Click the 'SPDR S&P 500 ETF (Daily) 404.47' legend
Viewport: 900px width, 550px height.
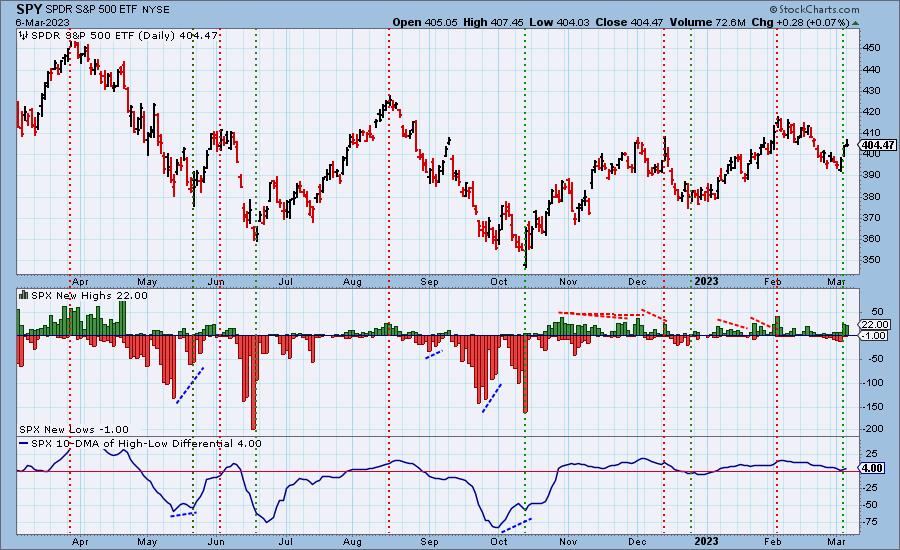[x=124, y=36]
